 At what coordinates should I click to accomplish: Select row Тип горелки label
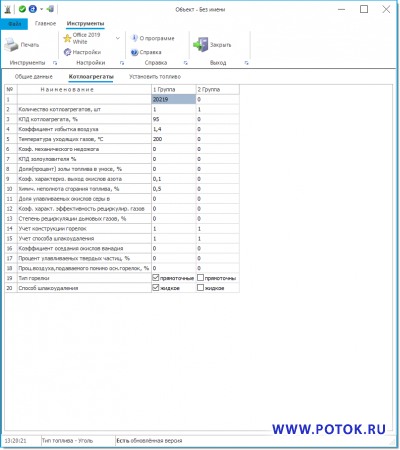coord(84,278)
